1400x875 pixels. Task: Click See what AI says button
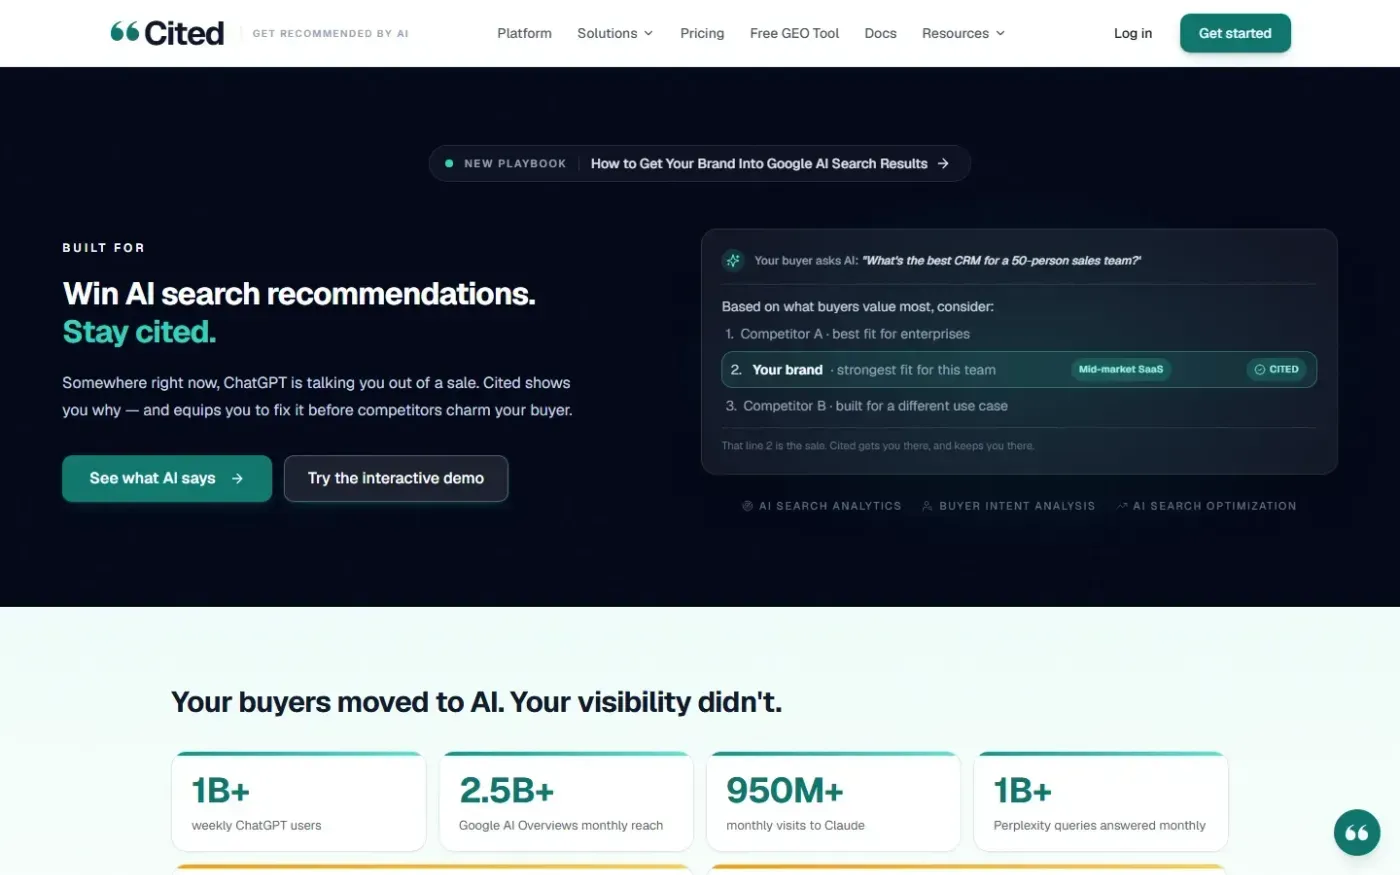pos(167,478)
